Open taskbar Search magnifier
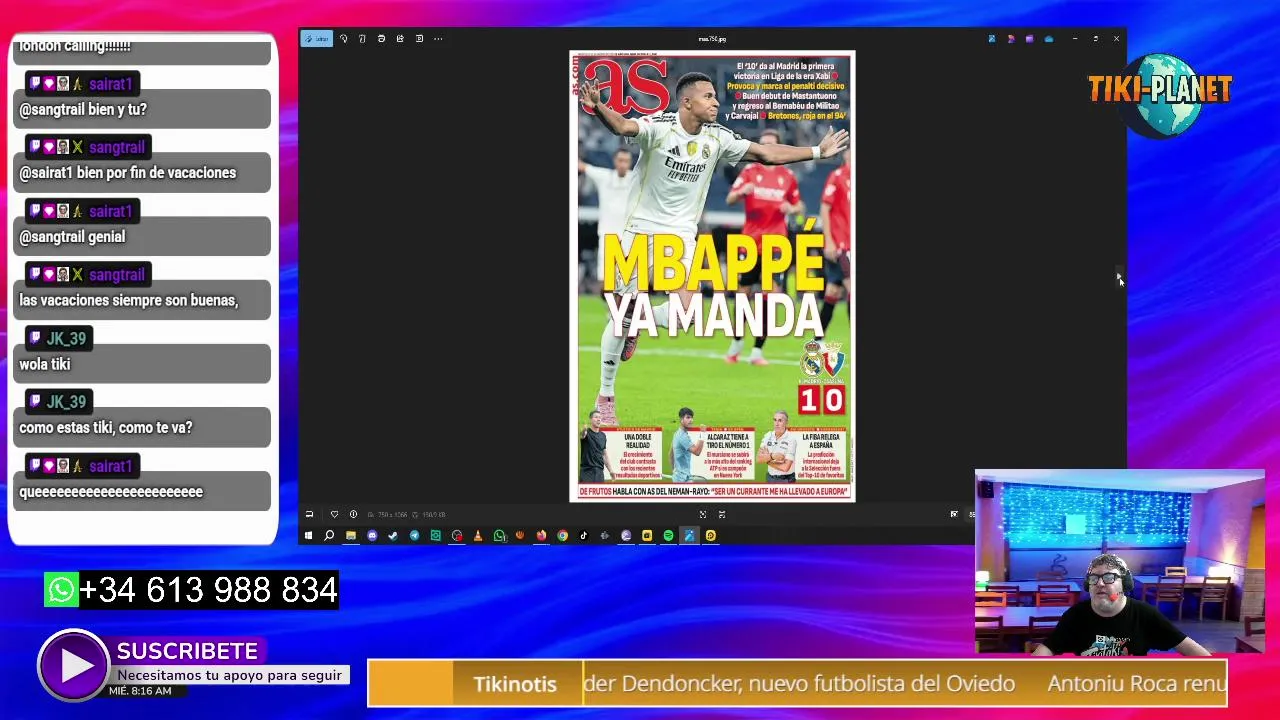The height and width of the screenshot is (720, 1280). (x=329, y=536)
